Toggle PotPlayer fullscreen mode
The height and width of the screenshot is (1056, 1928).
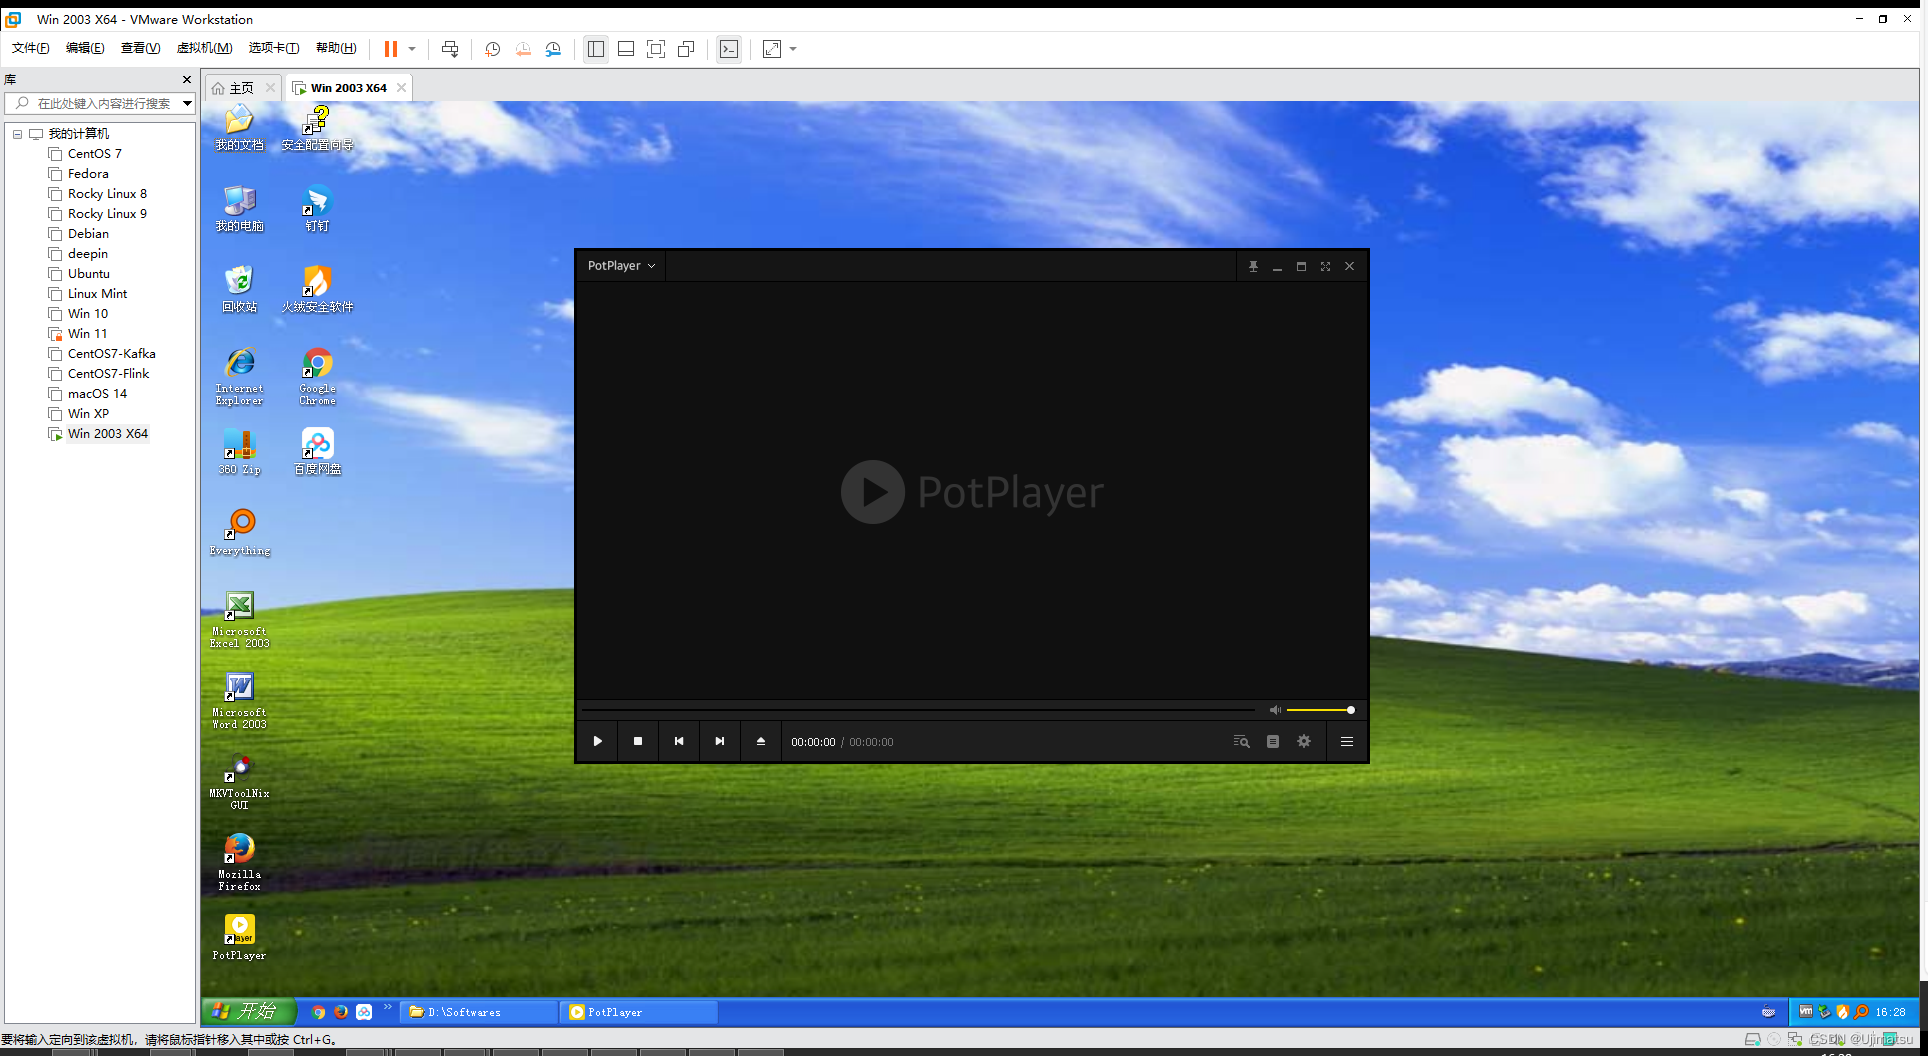(x=1325, y=266)
